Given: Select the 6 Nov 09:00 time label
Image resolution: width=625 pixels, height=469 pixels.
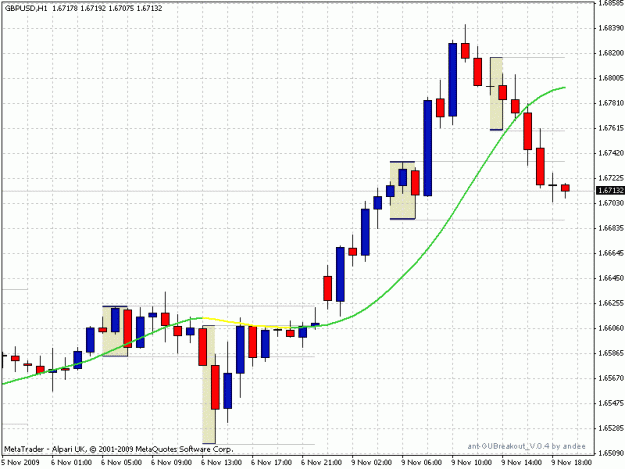Looking at the screenshot, I should point(171,463).
